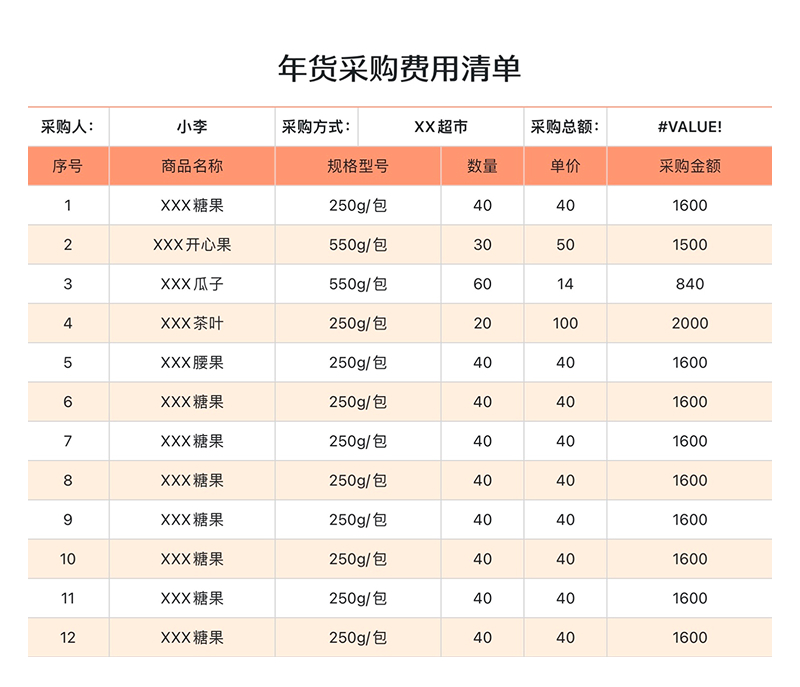Select unit price 100 cell
Screen dimensions: 800x687
565,323
